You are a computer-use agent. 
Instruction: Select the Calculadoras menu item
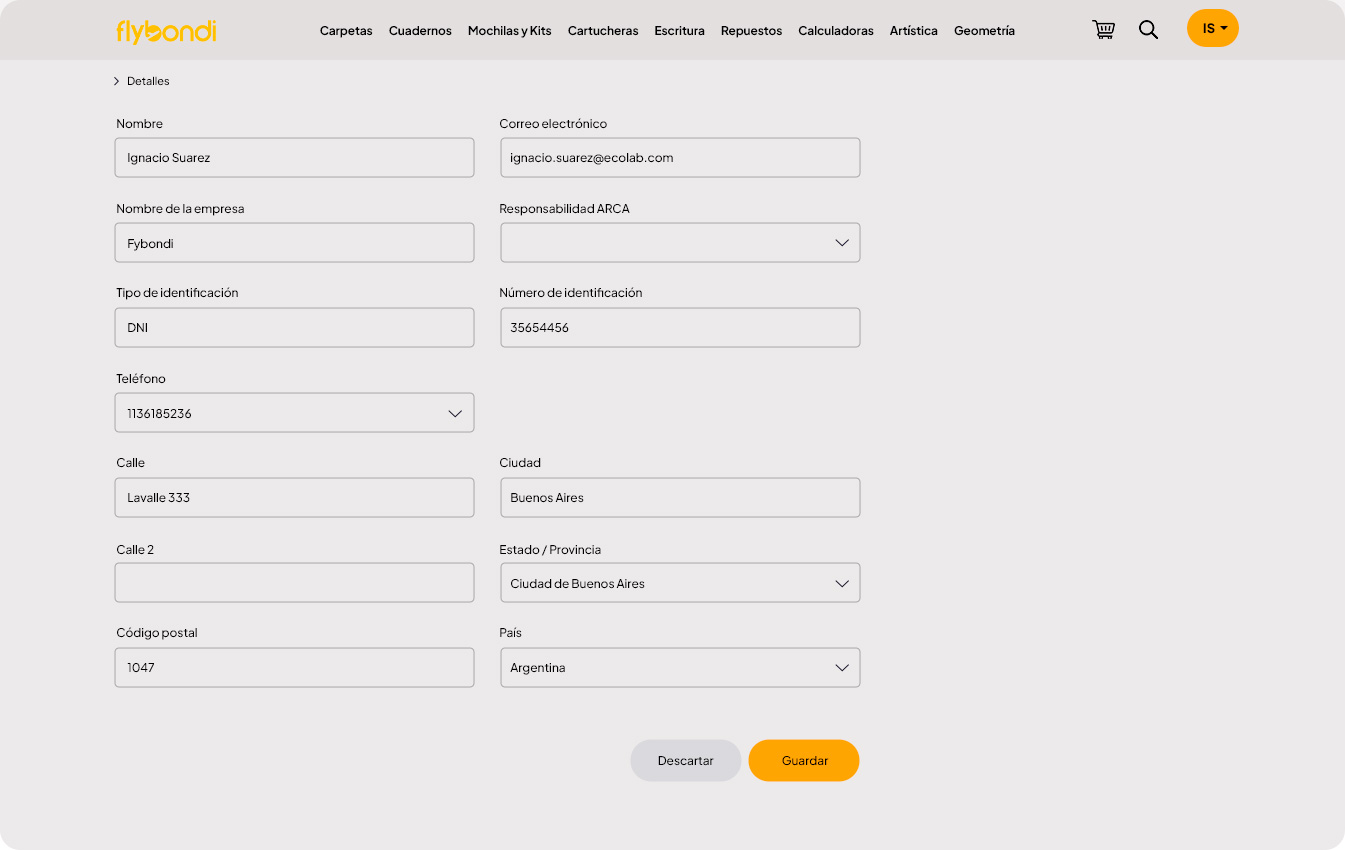pyautogui.click(x=835, y=31)
